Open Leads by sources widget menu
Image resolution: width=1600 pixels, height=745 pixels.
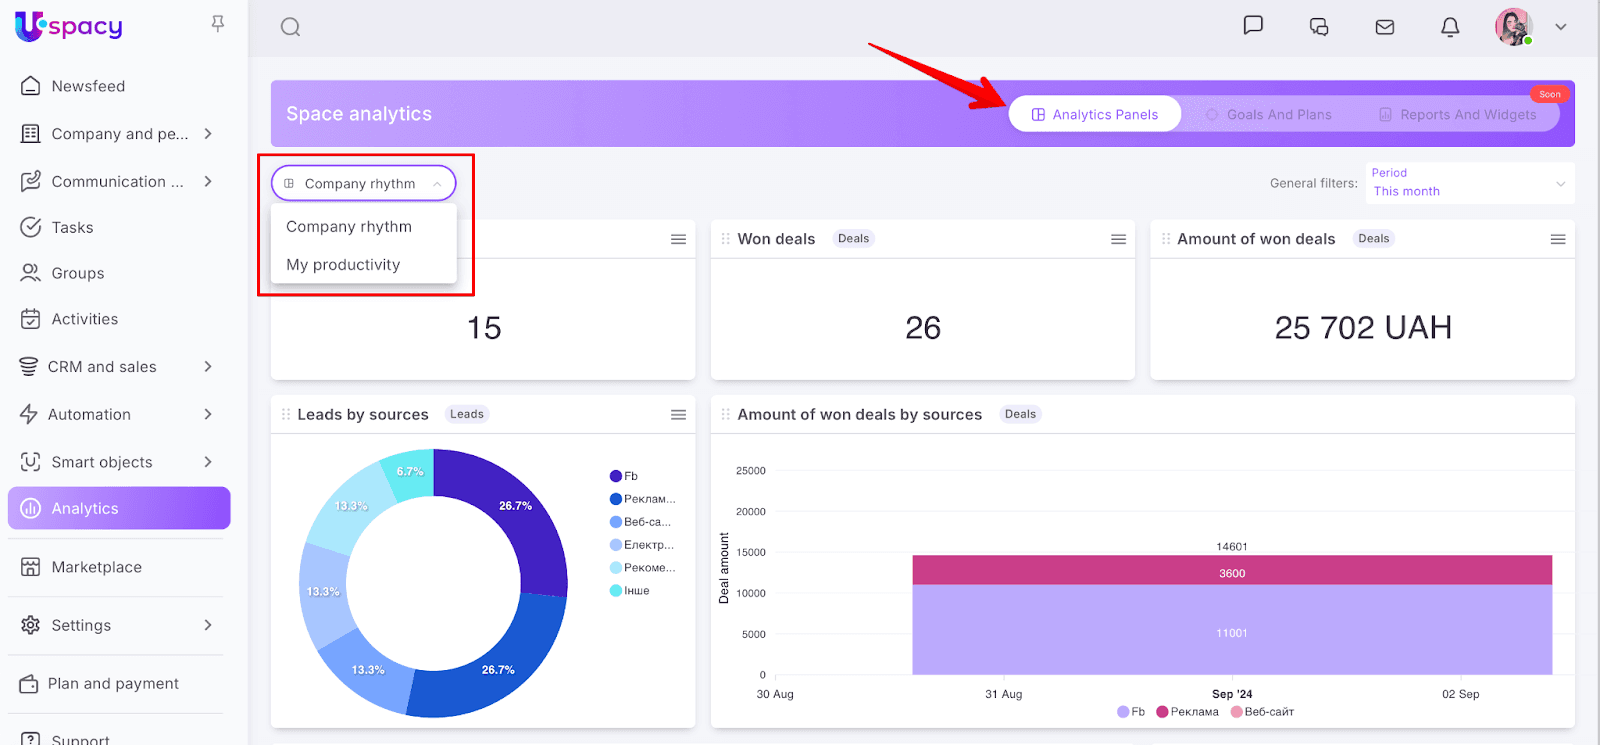point(678,414)
